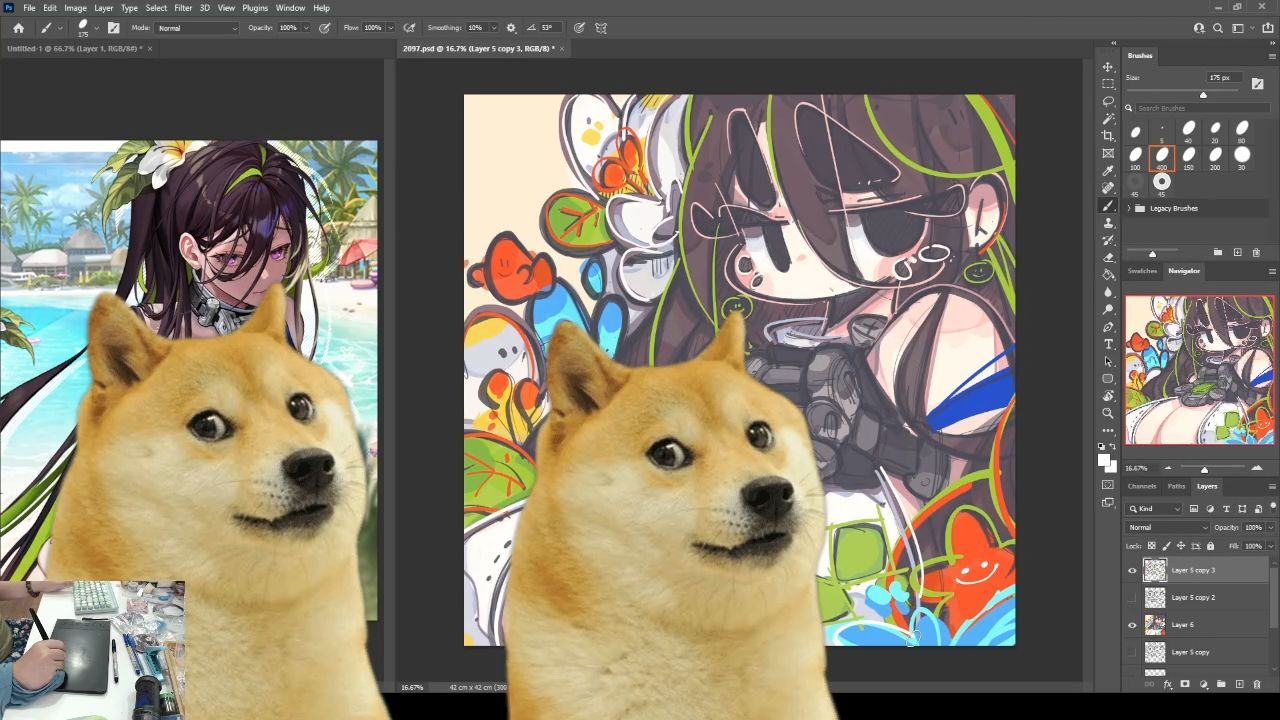Show Layer 5 copy visibility box
Viewport: 1280px width, 720px height.
coord(1132,652)
